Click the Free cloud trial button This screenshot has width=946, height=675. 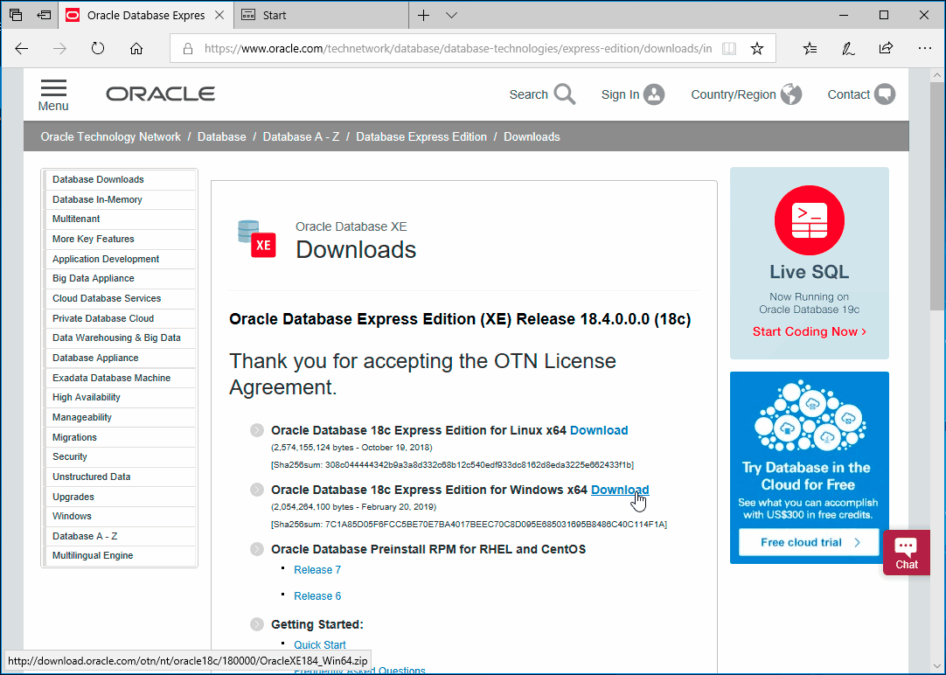click(808, 542)
